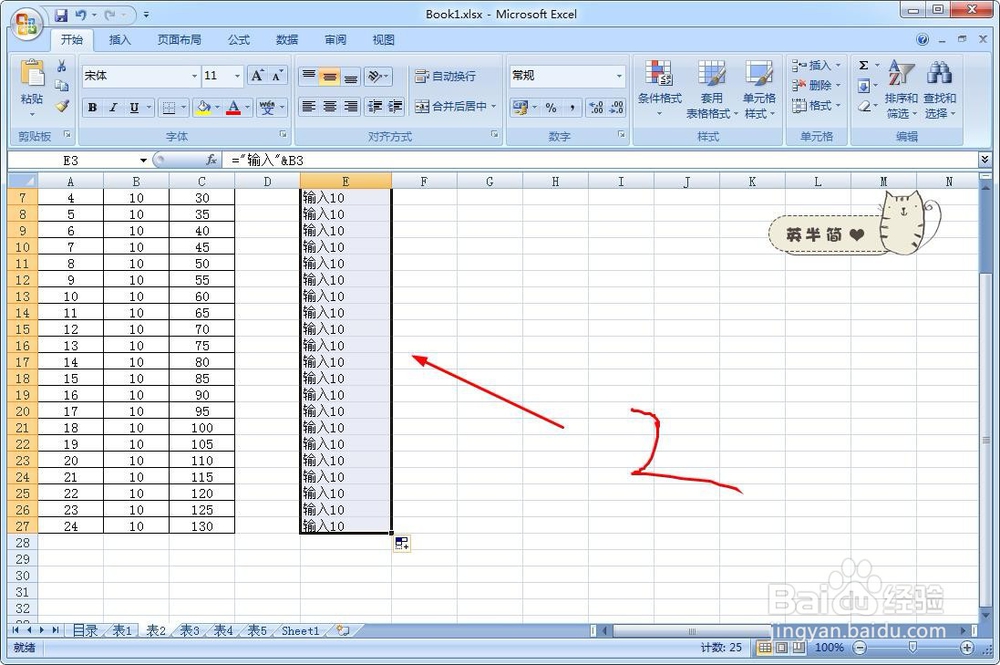
Task: Click 套用表格格式 format as table button
Action: (711, 89)
